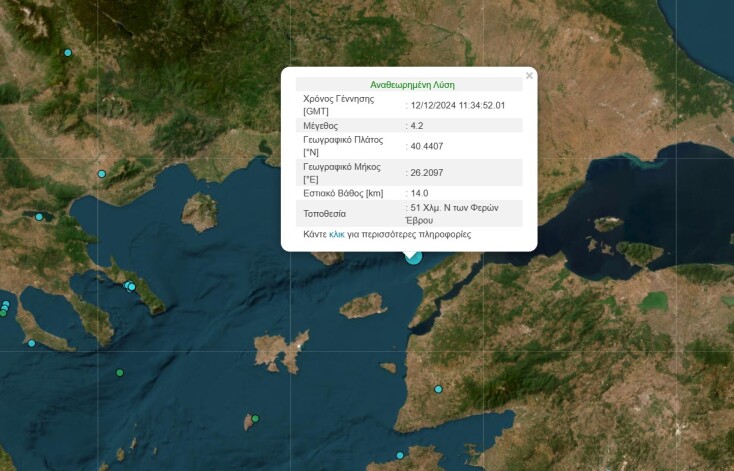The width and height of the screenshot is (734, 471).
Task: Select the cyan marker cluster on the narrow peninsula
Action: point(130,287)
